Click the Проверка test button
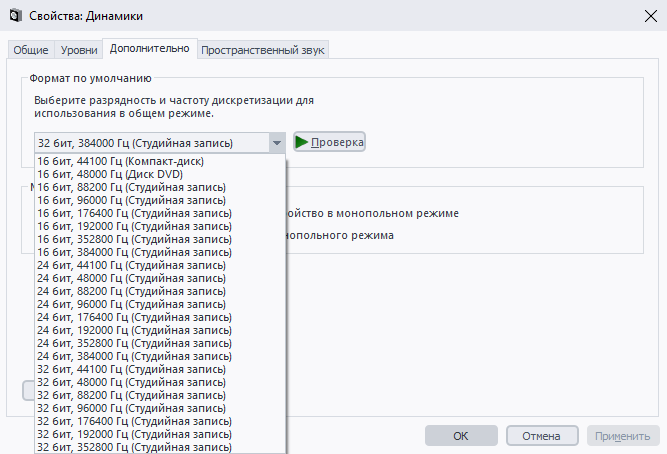 329,142
